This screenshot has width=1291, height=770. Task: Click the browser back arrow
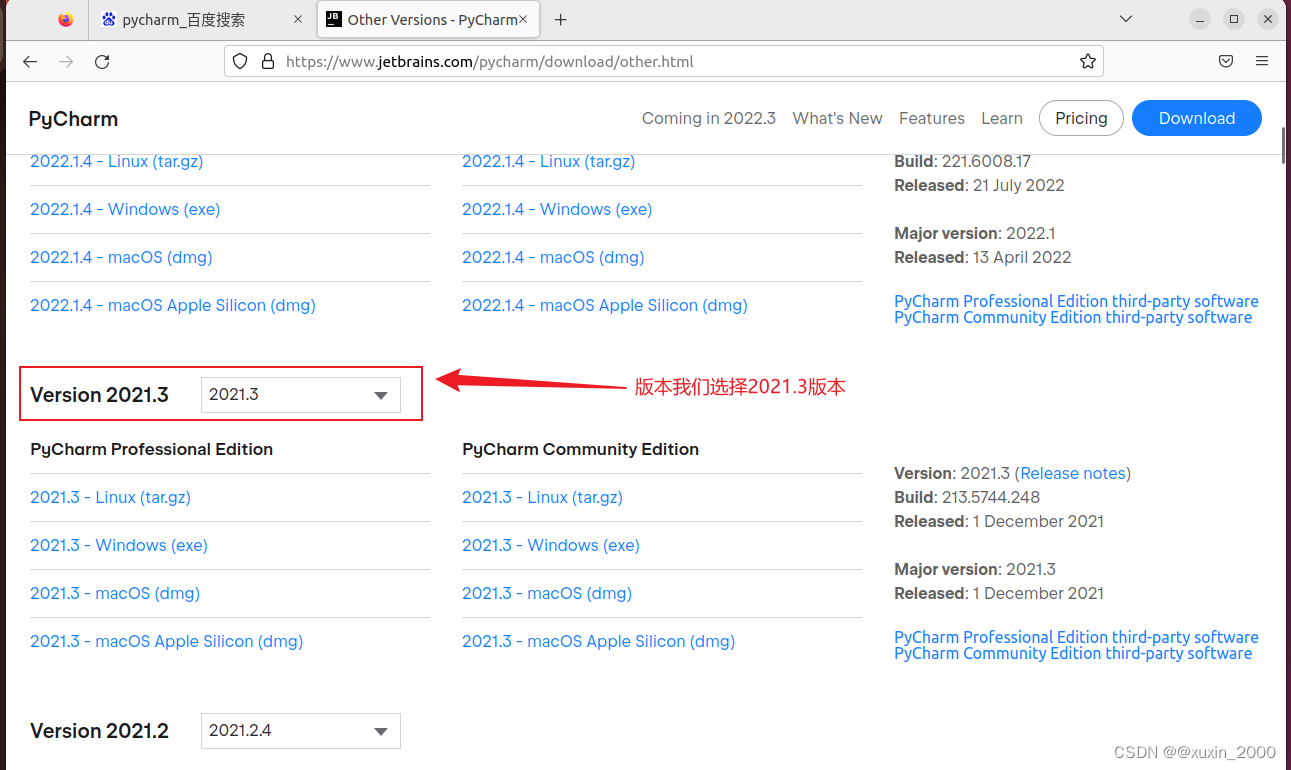pyautogui.click(x=30, y=62)
